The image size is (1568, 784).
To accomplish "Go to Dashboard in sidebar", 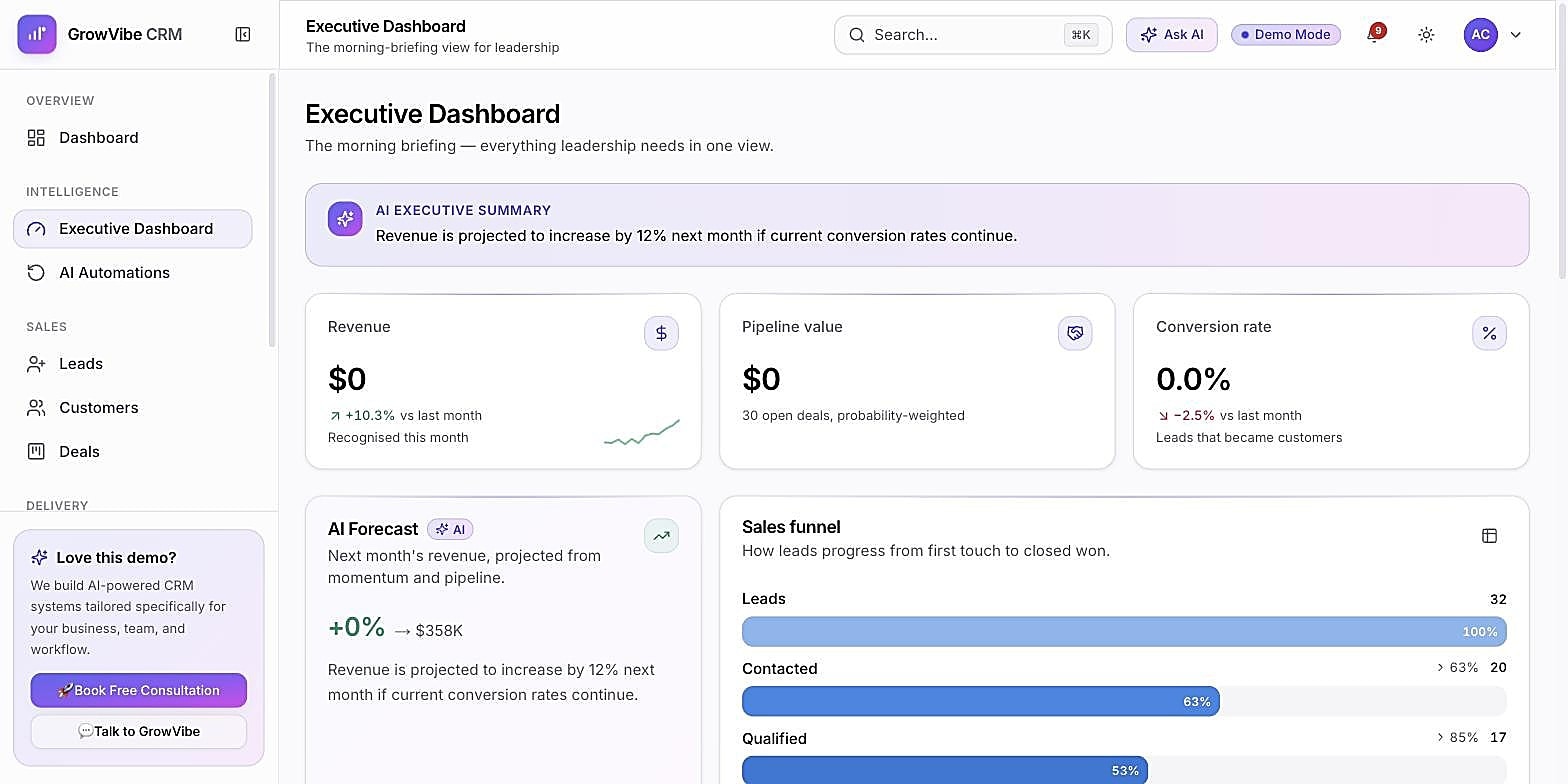I will tap(133, 138).
